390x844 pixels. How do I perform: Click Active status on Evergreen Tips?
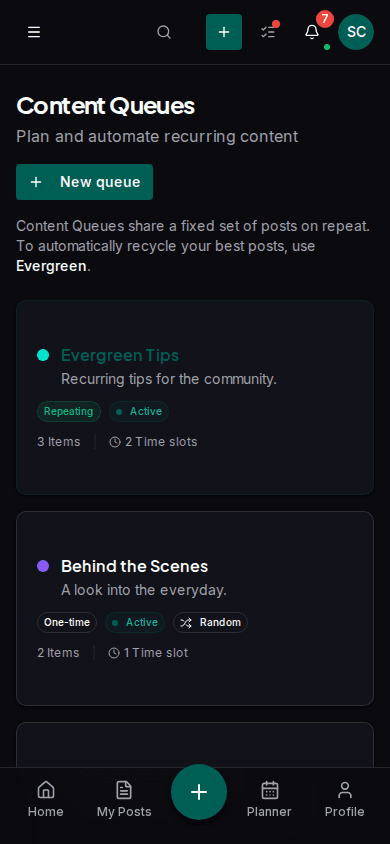pyautogui.click(x=139, y=411)
